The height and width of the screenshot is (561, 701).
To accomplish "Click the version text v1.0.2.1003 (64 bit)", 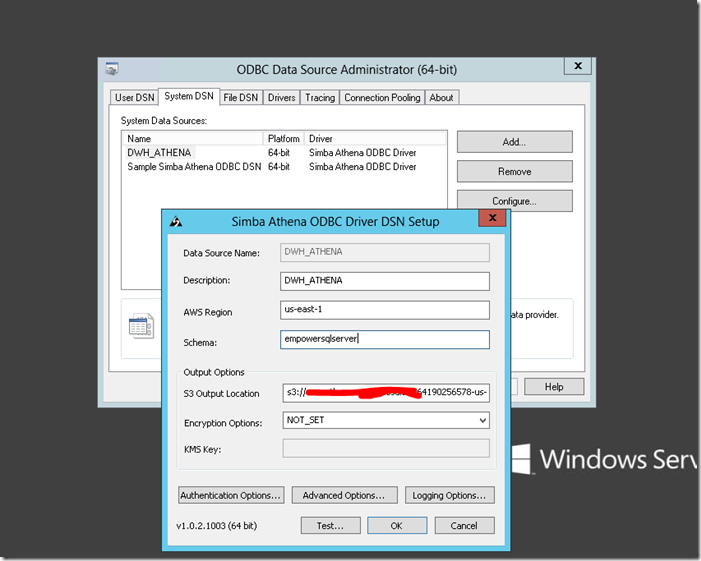I will pyautogui.click(x=216, y=526).
